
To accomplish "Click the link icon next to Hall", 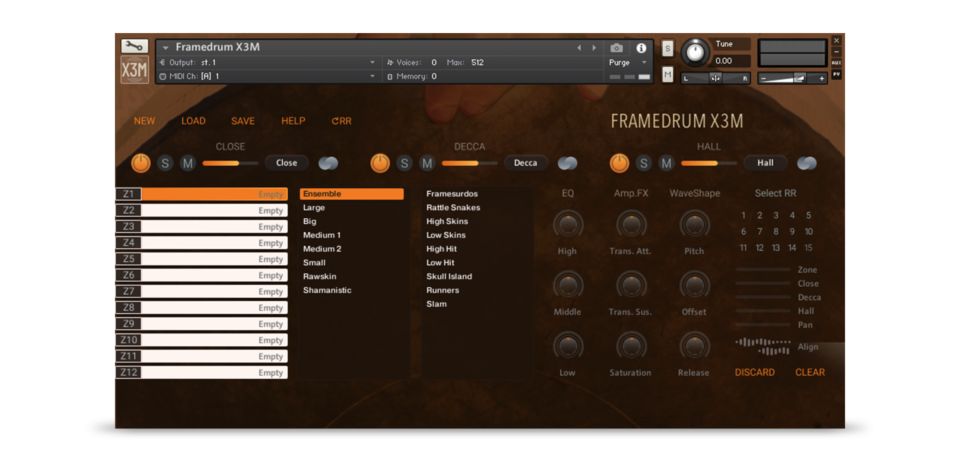I will (x=807, y=163).
